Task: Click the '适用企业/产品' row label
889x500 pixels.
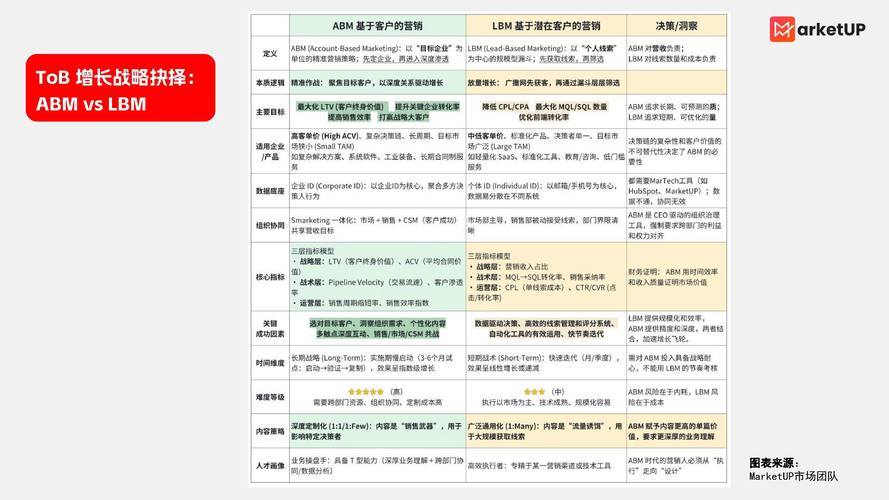Action: click(270, 151)
